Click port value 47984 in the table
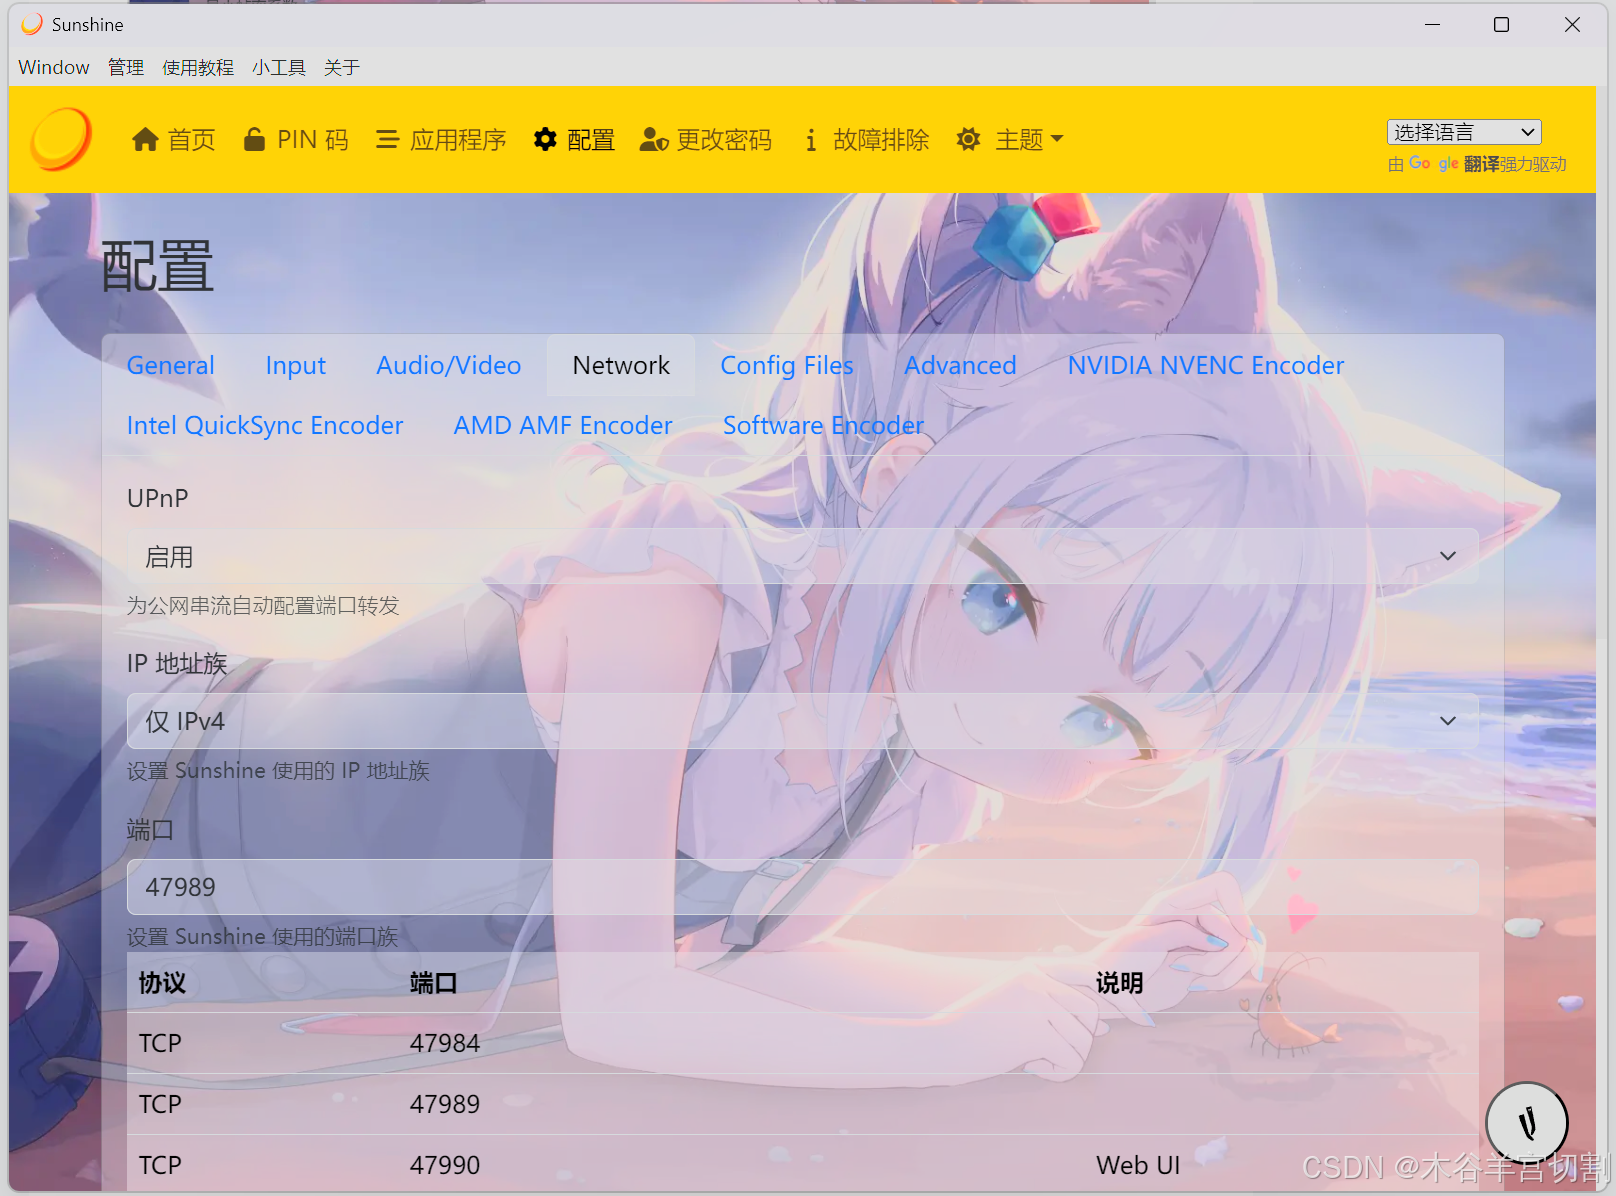This screenshot has width=1616, height=1196. coord(445,1043)
